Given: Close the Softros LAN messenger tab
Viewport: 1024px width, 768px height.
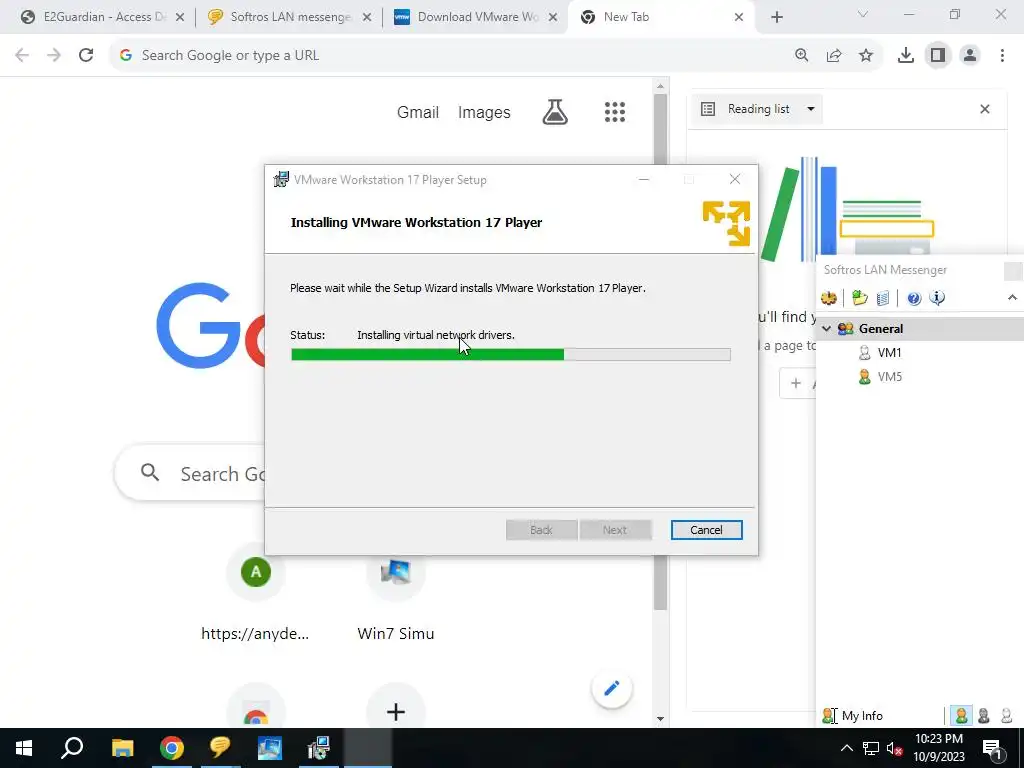Looking at the screenshot, I should 367,18.
